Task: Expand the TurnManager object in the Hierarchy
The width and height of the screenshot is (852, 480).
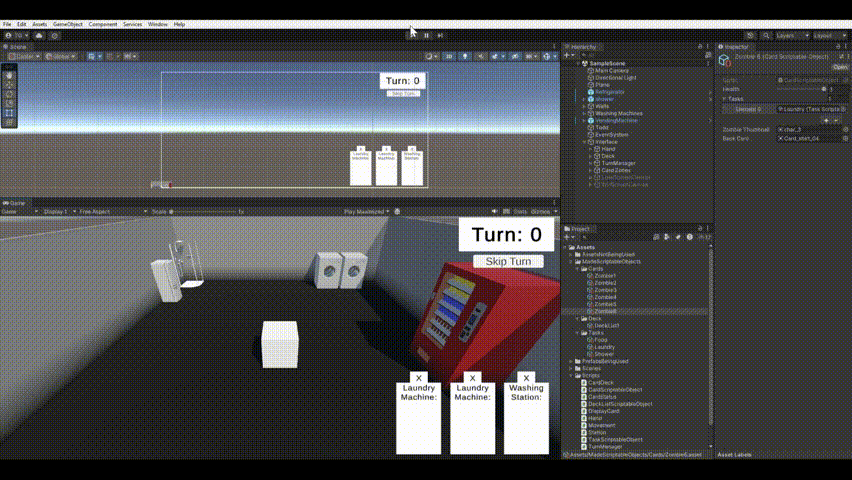Action: click(591, 163)
